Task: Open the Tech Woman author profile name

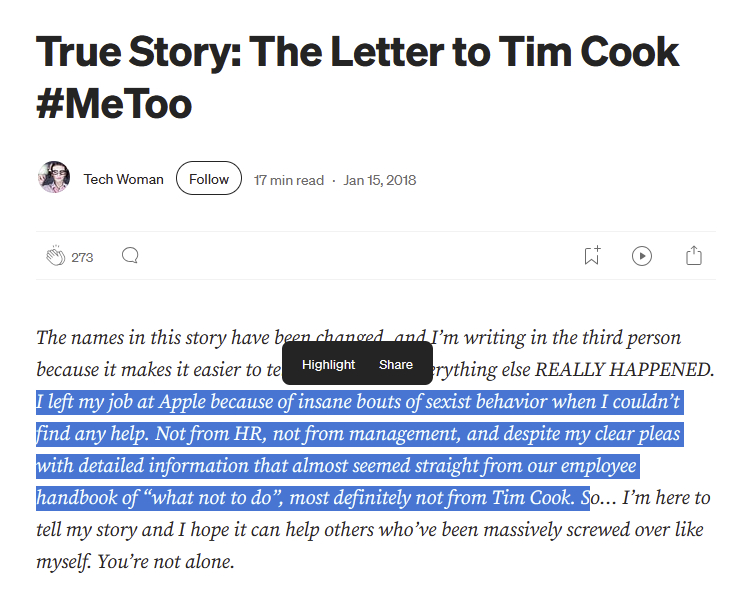Action: pos(123,180)
